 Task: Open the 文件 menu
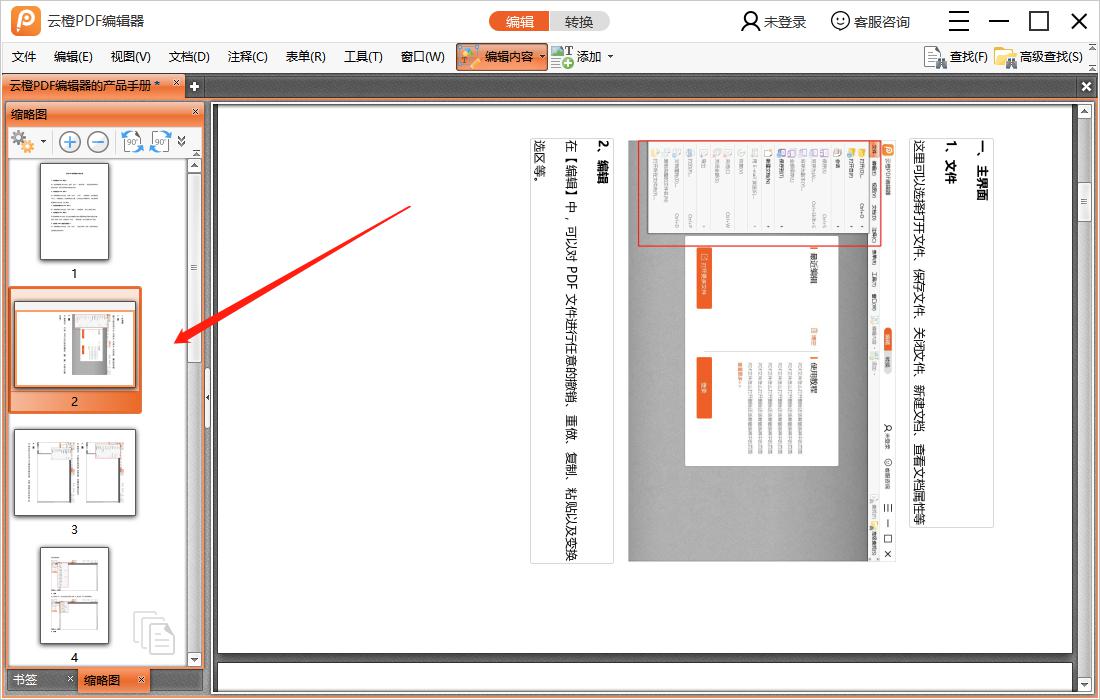[x=24, y=57]
